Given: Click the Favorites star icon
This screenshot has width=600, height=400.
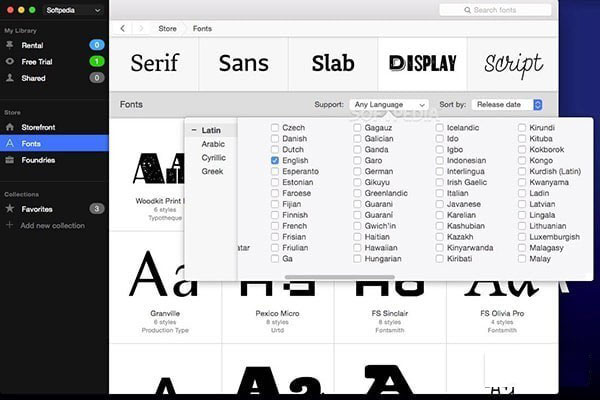Looking at the screenshot, I should (x=10, y=209).
